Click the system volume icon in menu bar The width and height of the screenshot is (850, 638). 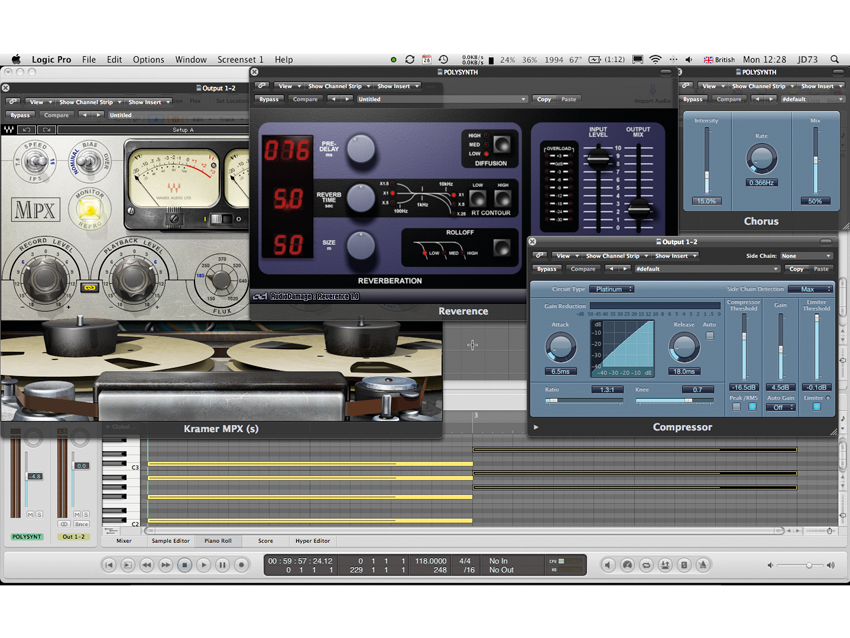pyautogui.click(x=688, y=59)
